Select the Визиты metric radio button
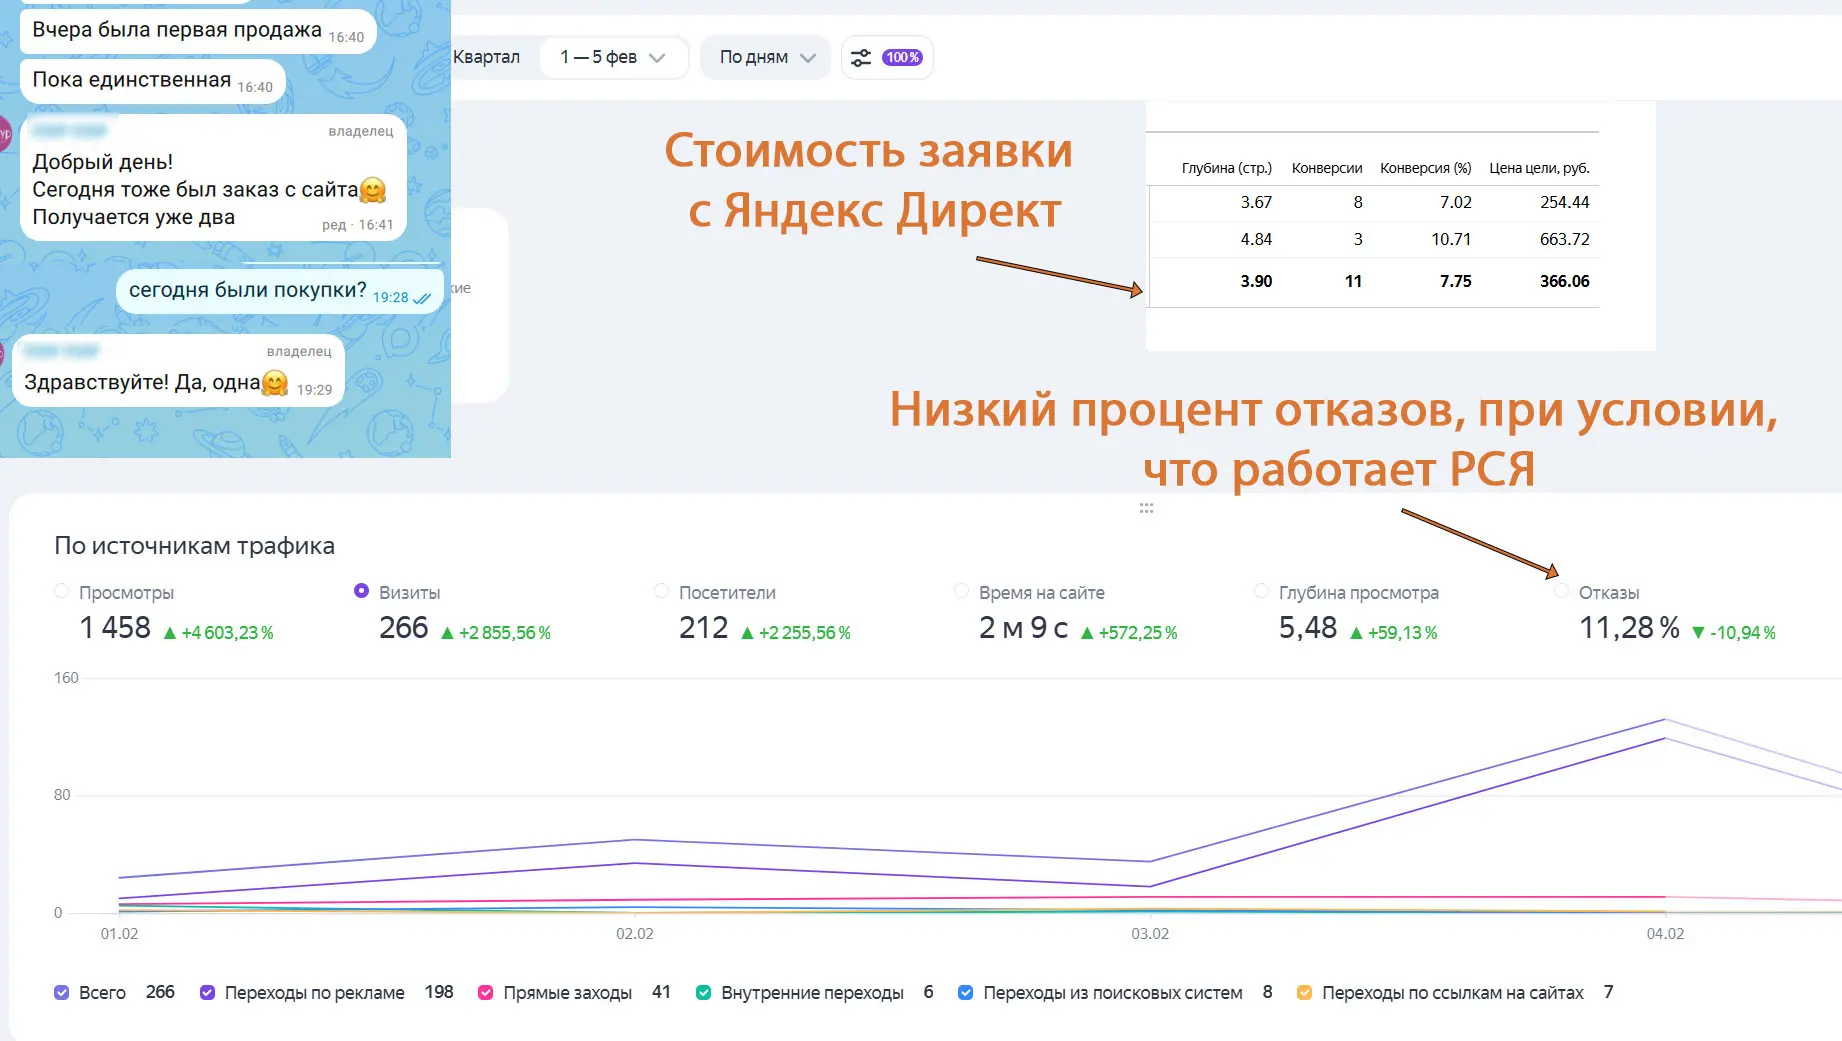 (362, 591)
